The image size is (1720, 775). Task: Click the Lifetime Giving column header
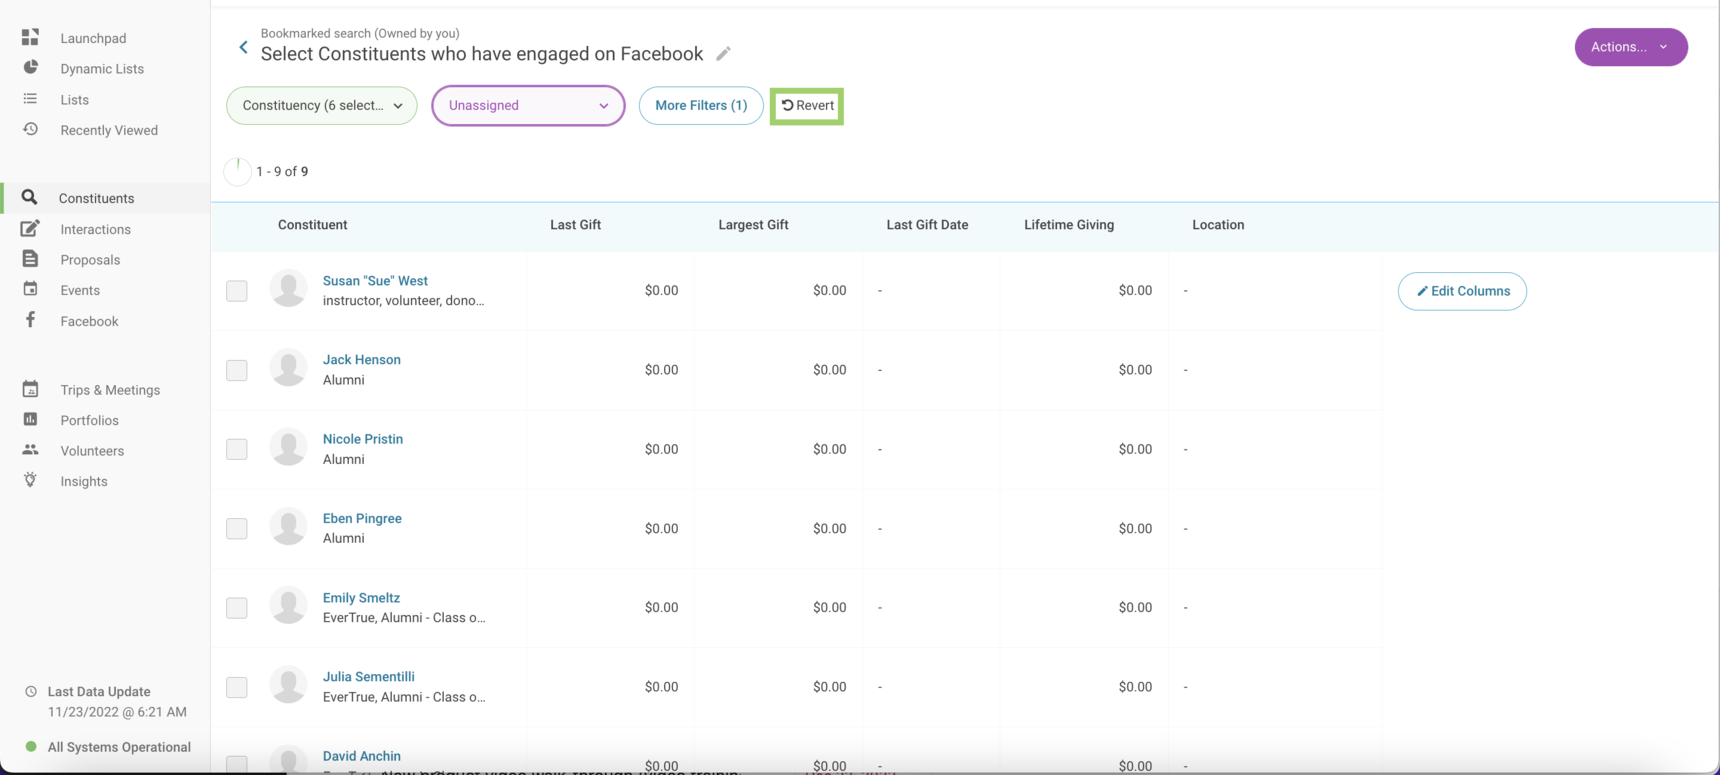click(x=1069, y=225)
